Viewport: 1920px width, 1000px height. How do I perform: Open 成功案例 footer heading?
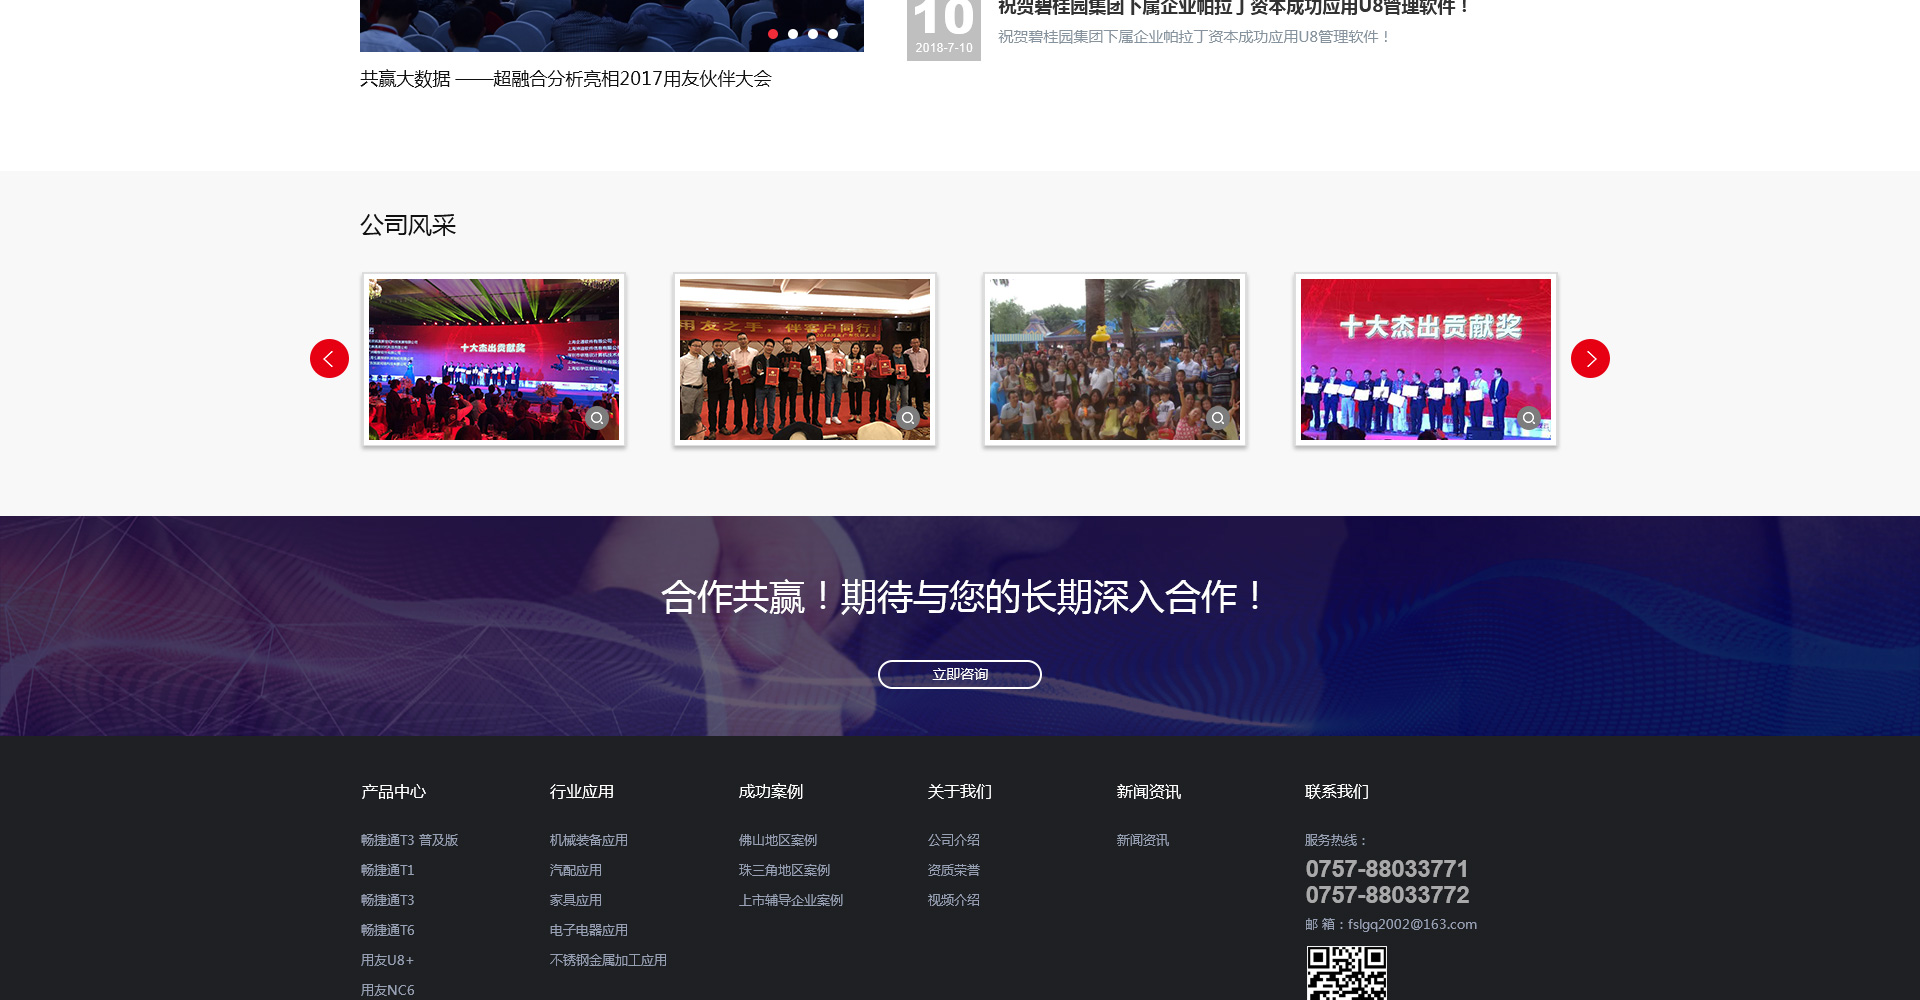tap(770, 792)
